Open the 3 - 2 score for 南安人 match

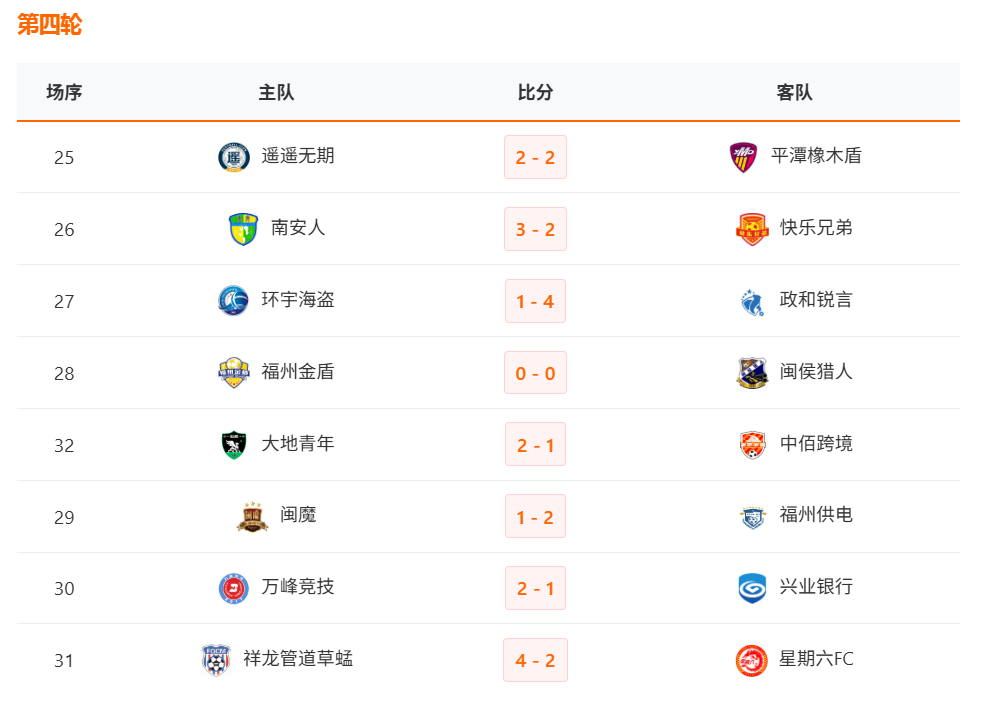(x=535, y=229)
